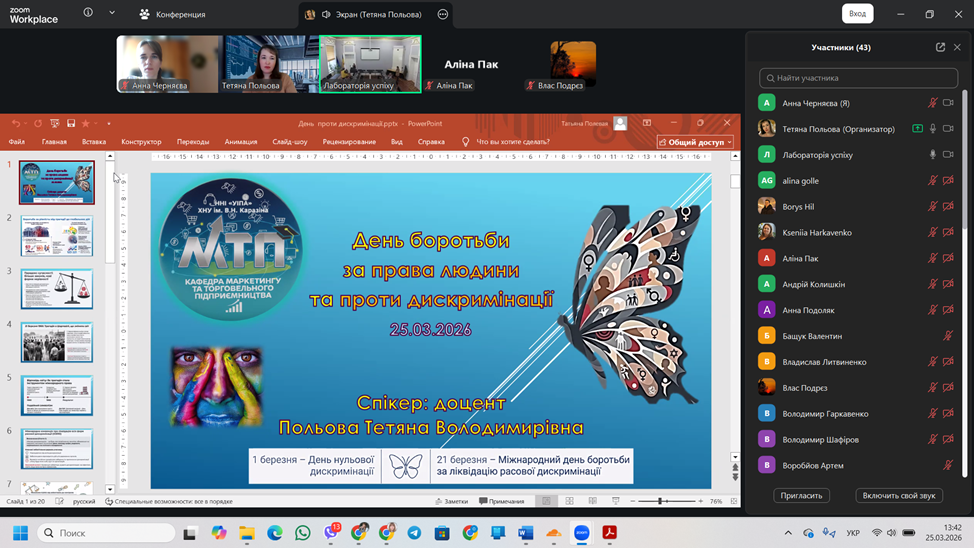Screen dimensions: 974x548
Task: Show hidden system tray icons
Action: [x=788, y=533]
